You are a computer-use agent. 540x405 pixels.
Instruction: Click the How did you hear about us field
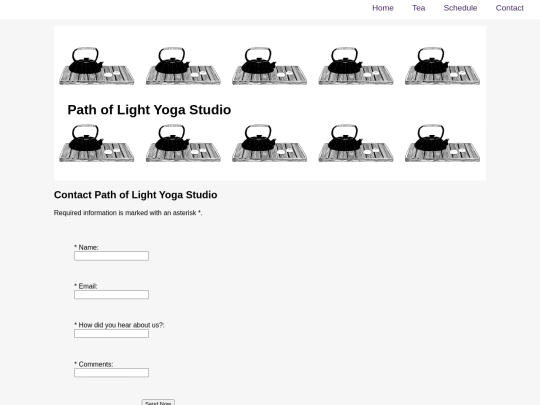click(x=111, y=333)
